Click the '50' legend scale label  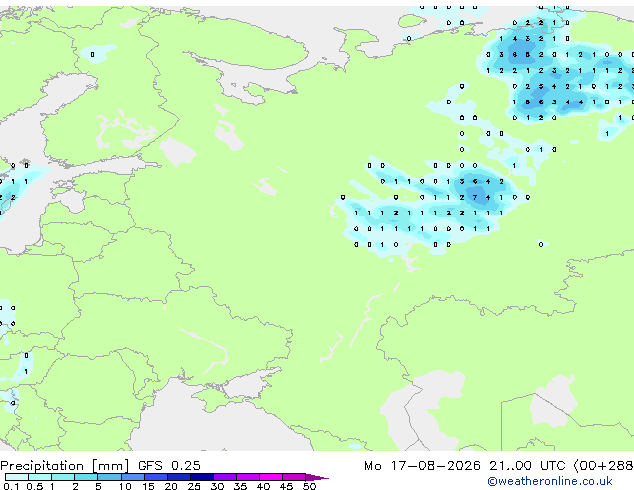(309, 486)
